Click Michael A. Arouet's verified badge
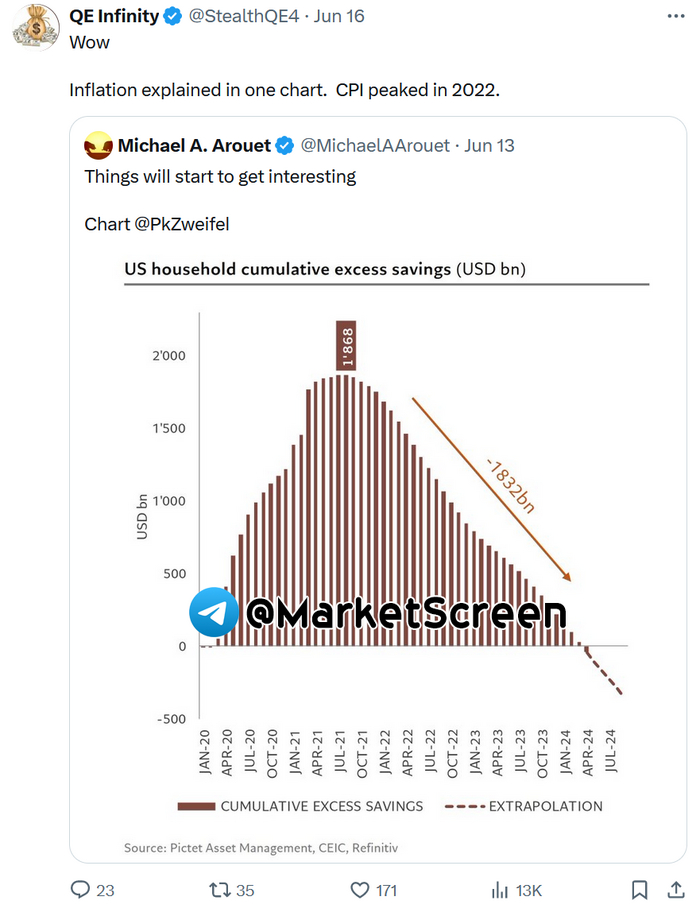The height and width of the screenshot is (912, 700). pos(284,146)
